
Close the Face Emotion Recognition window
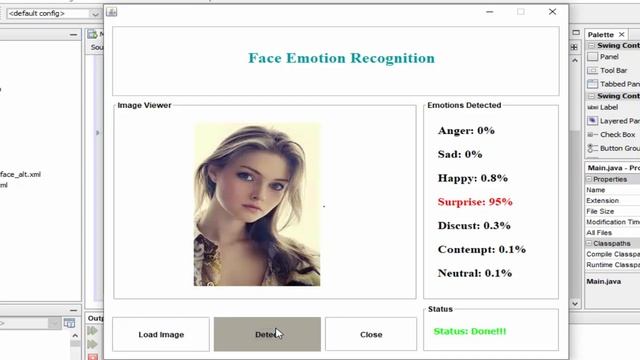(x=552, y=12)
